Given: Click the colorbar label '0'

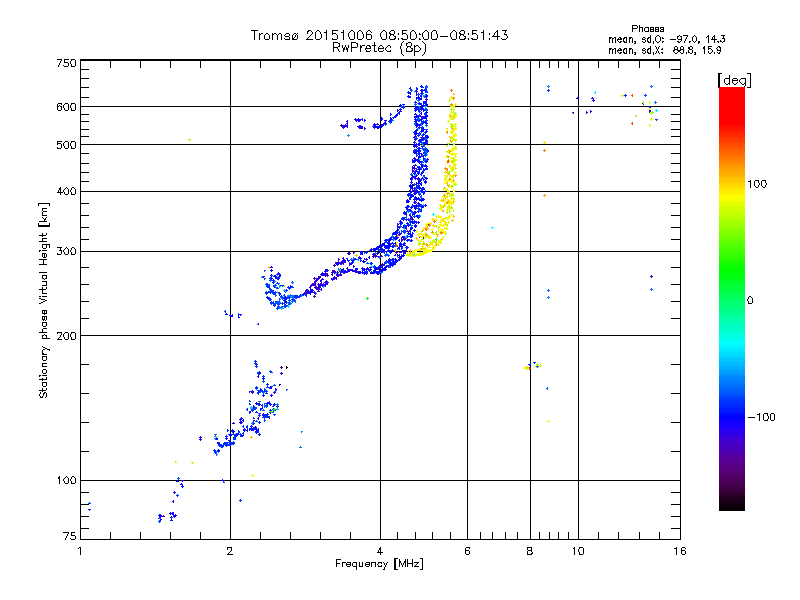Looking at the screenshot, I should 750,301.
